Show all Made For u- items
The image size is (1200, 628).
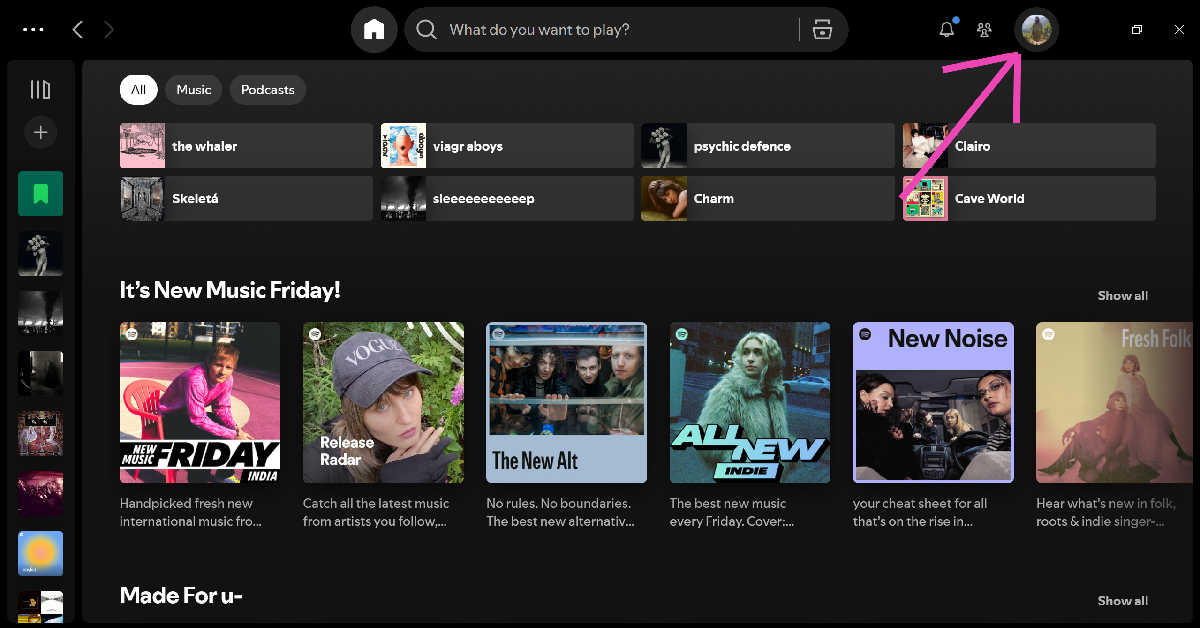coord(1122,601)
